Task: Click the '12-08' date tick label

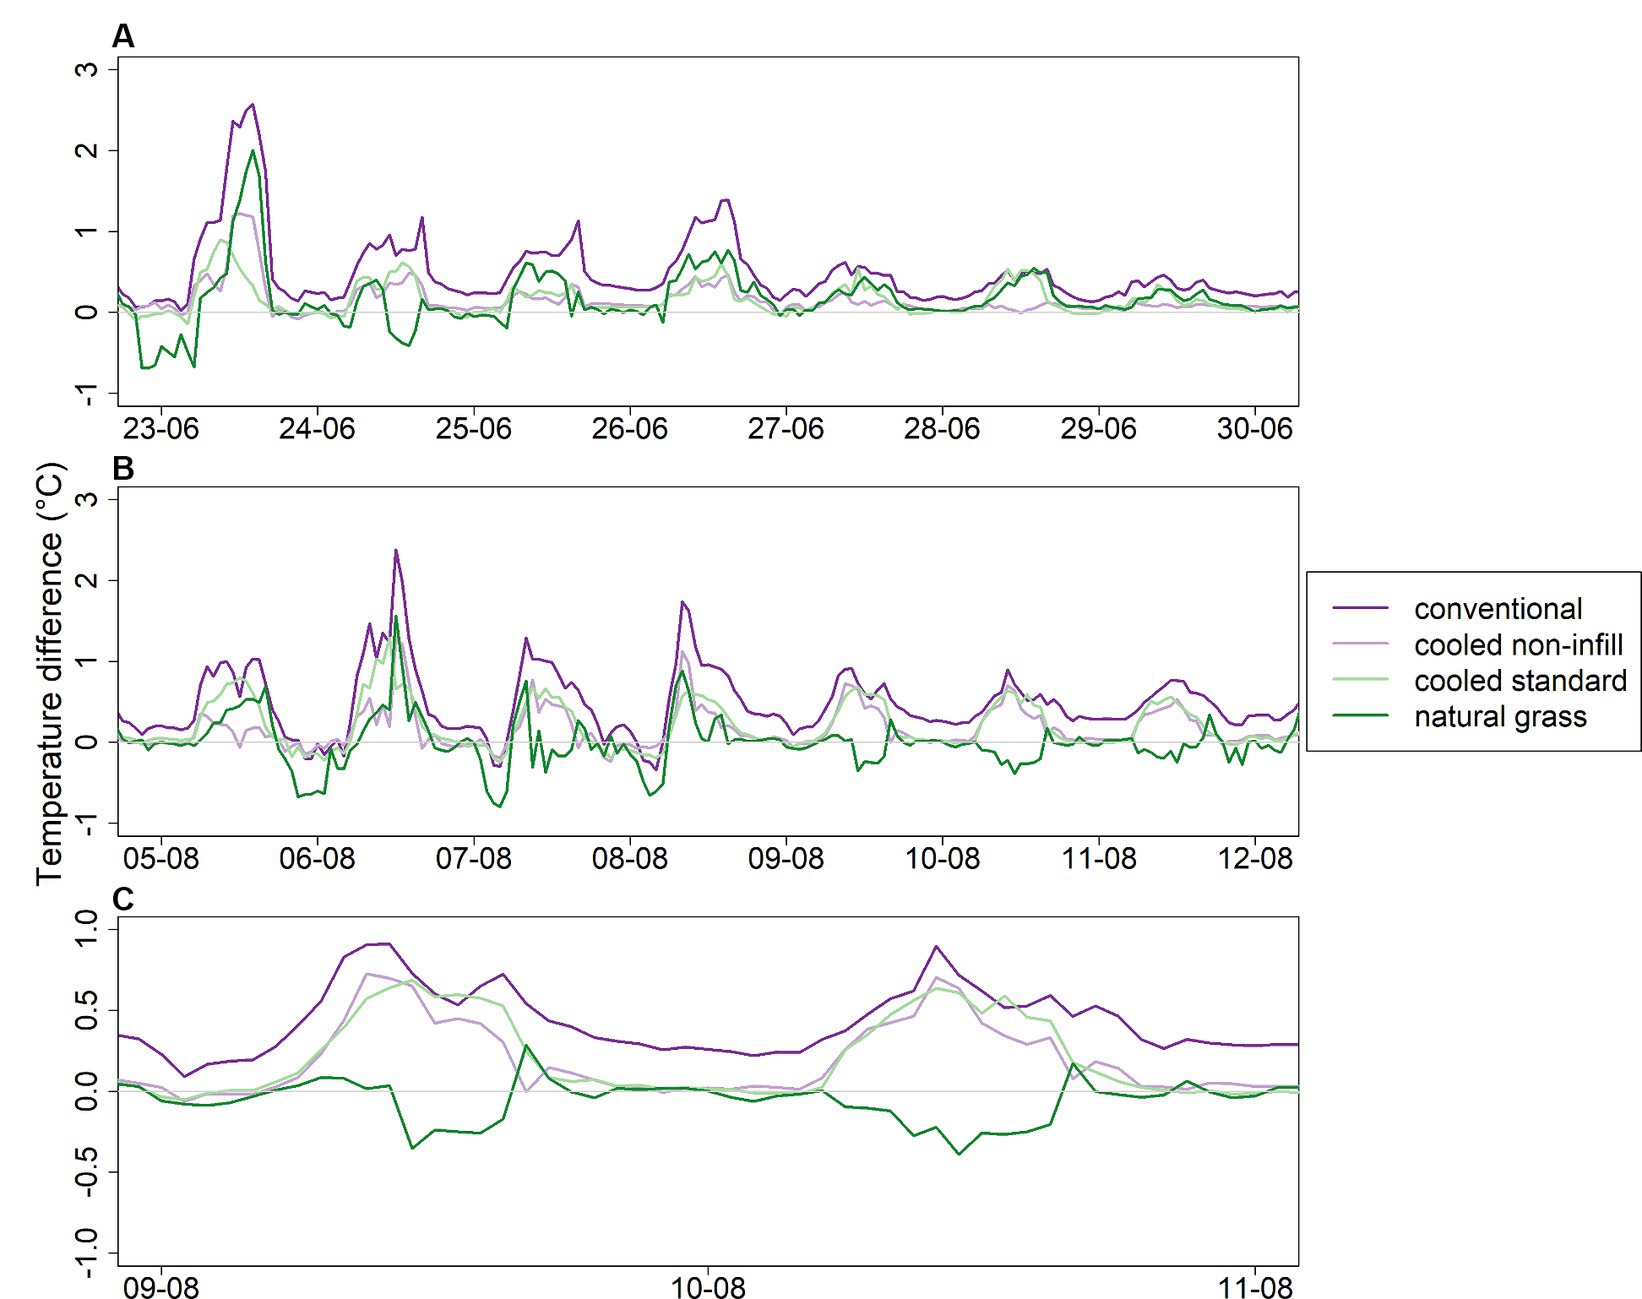Action: click(1255, 859)
